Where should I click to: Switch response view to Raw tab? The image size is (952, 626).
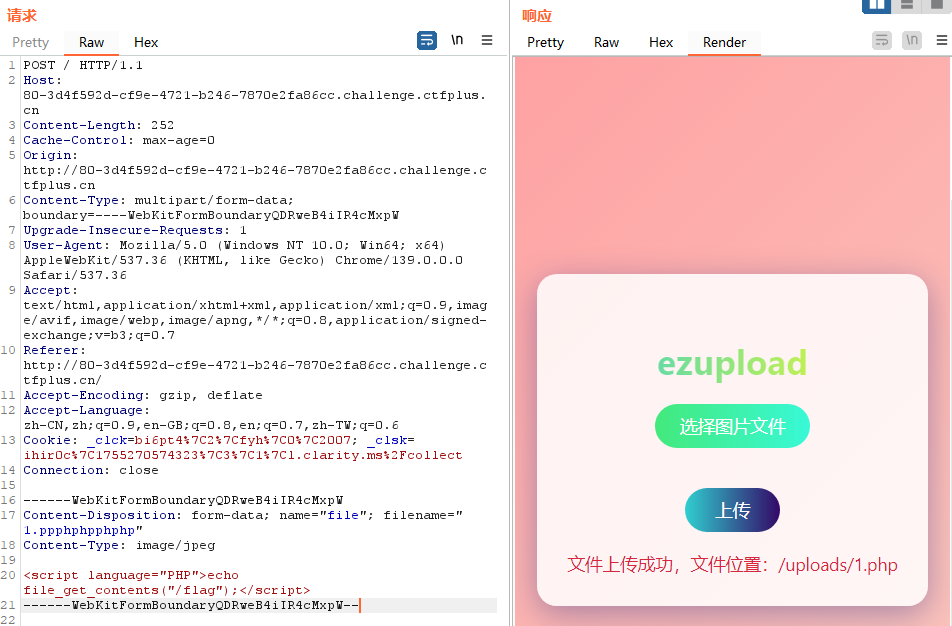(606, 43)
